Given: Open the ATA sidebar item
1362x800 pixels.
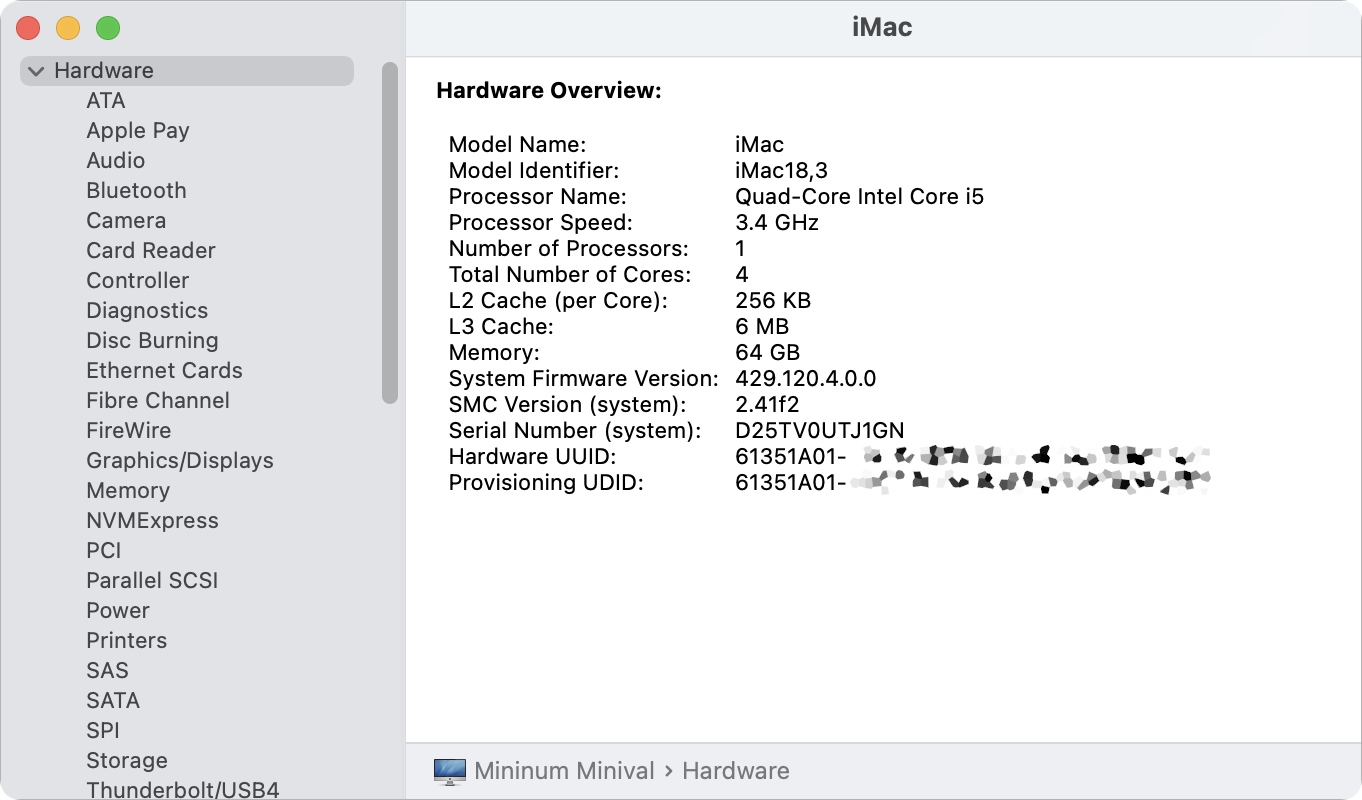Looking at the screenshot, I should [106, 101].
